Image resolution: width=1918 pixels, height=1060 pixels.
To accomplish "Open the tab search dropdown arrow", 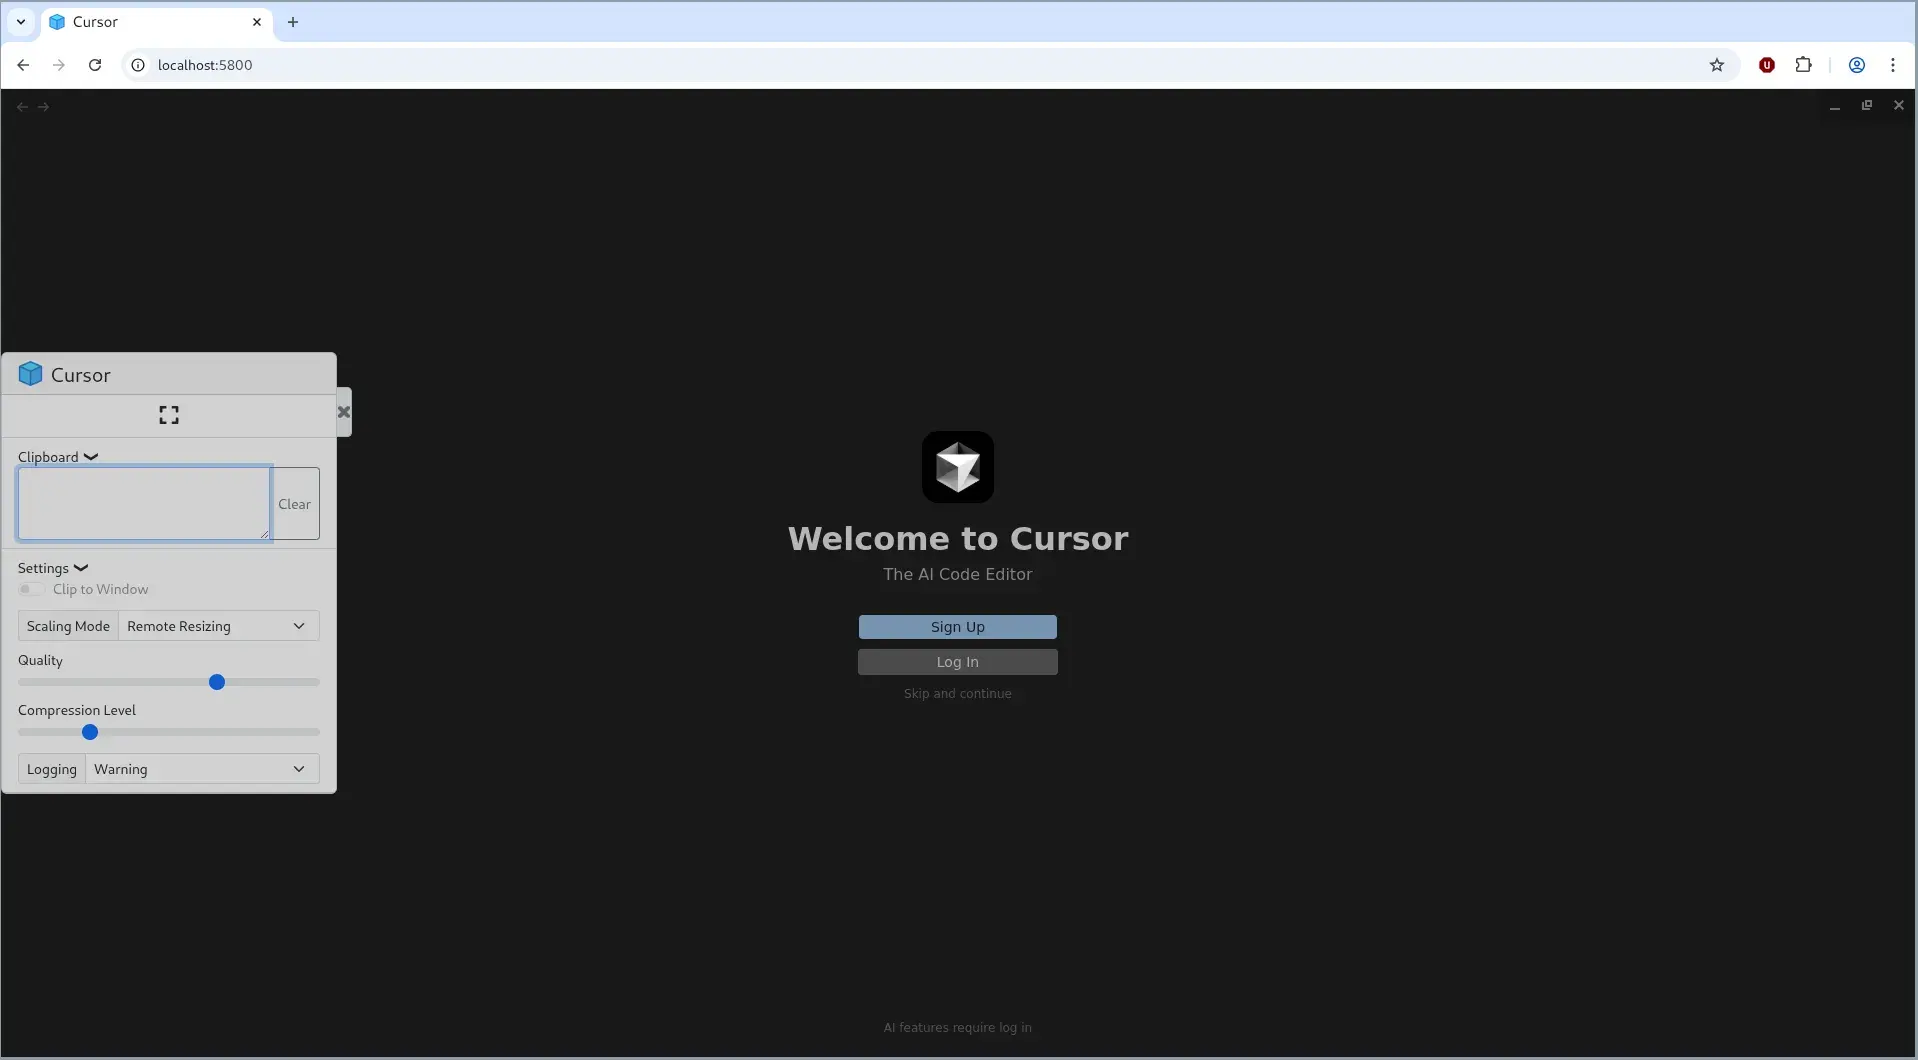I will coord(21,22).
